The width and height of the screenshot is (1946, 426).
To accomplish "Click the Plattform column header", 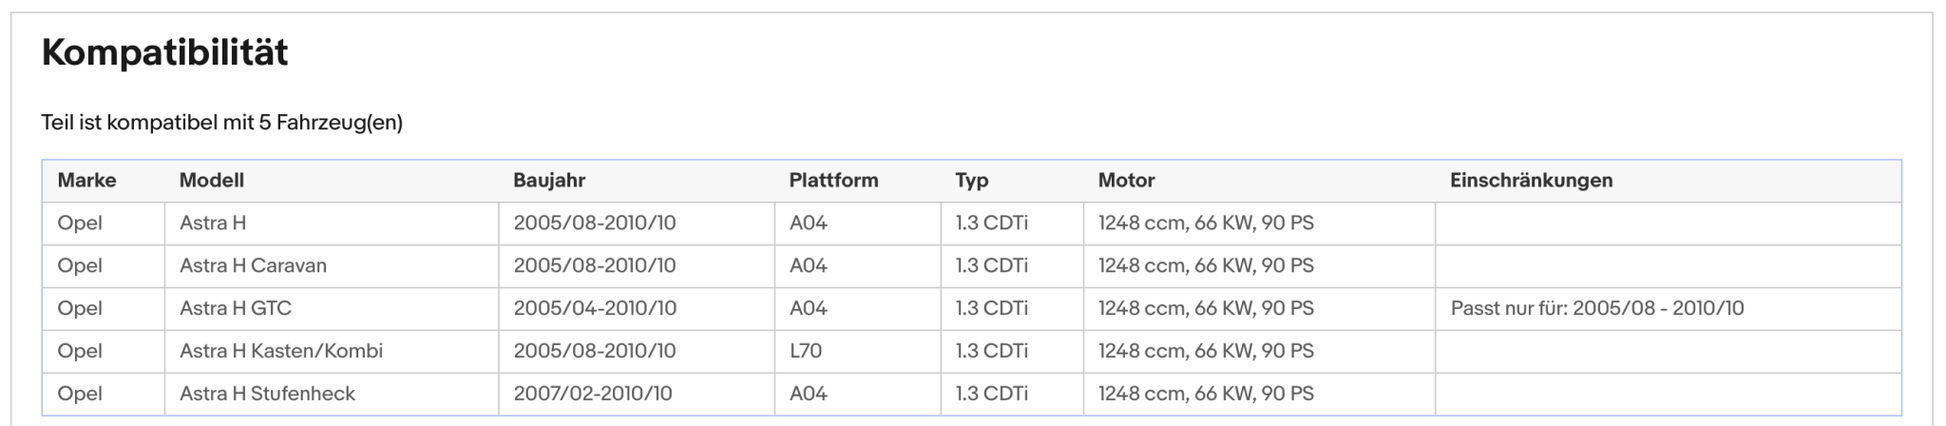I will (x=833, y=180).
